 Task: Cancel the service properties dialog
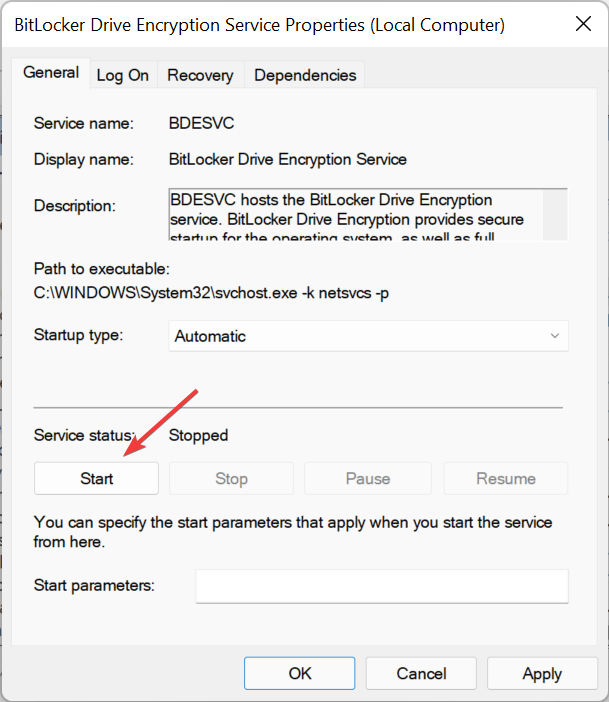click(421, 674)
